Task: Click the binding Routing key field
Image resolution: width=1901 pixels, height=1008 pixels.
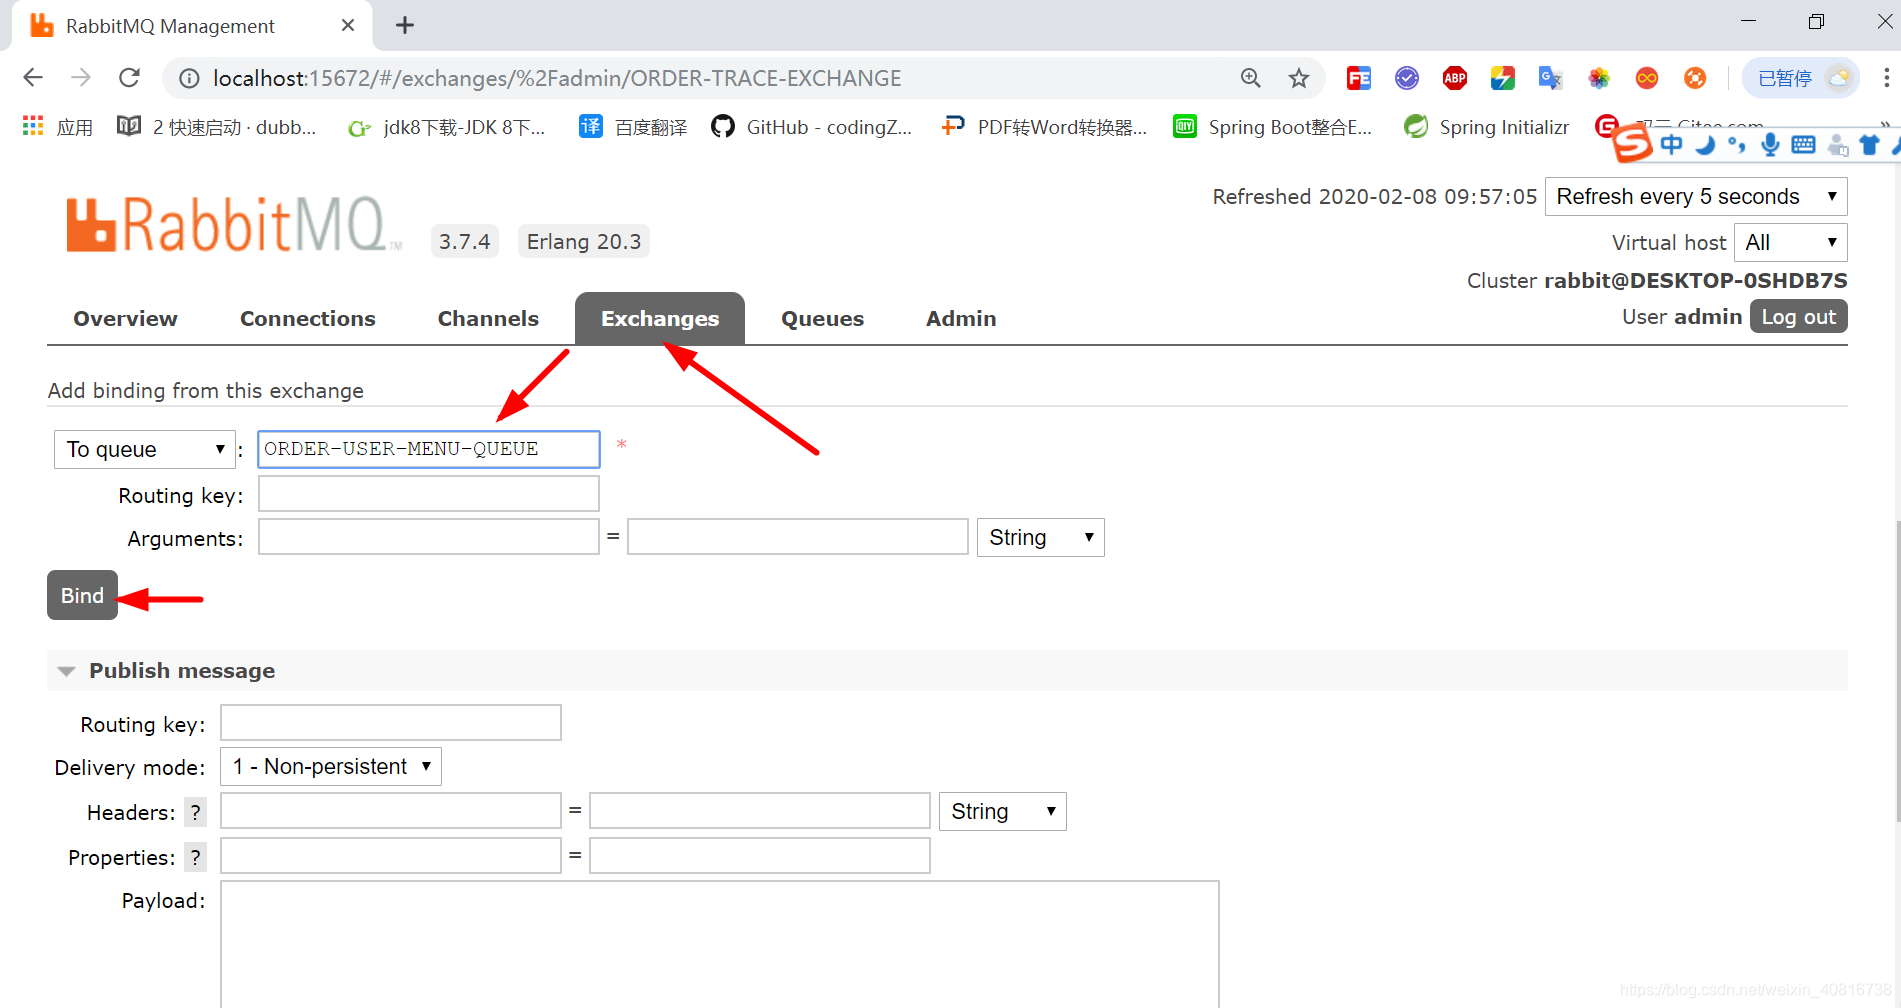Action: click(429, 494)
